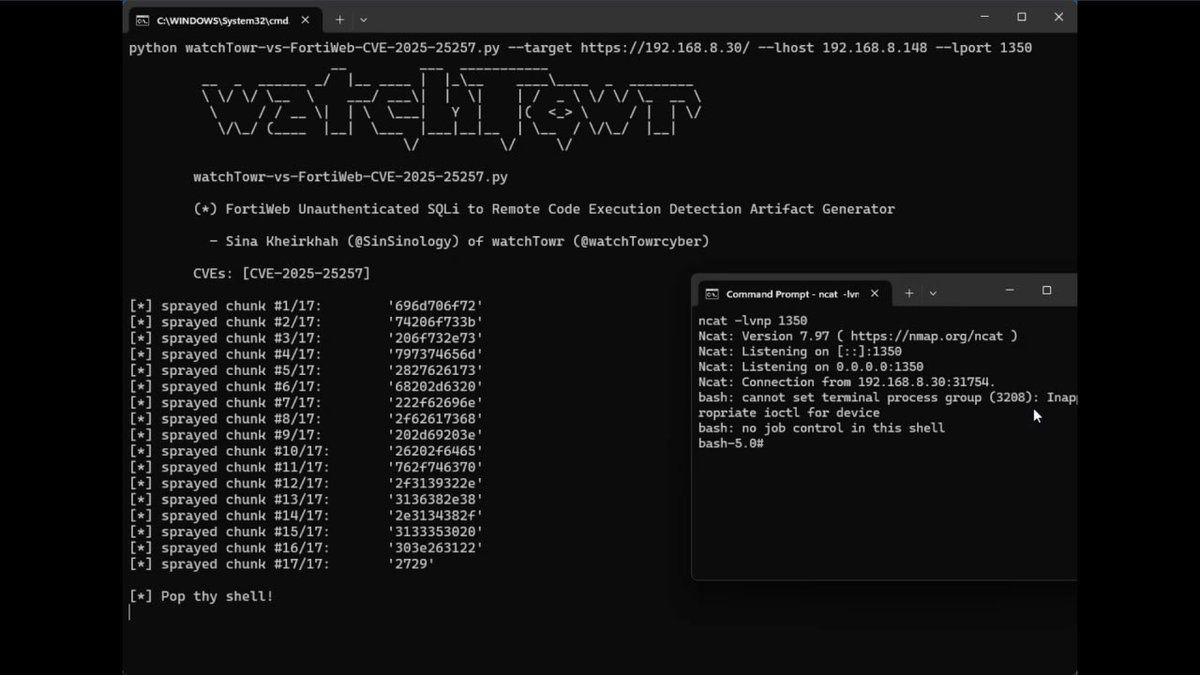Click sprayed chunk #2/17 line
The height and width of the screenshot is (675, 1200).
[x=306, y=322]
